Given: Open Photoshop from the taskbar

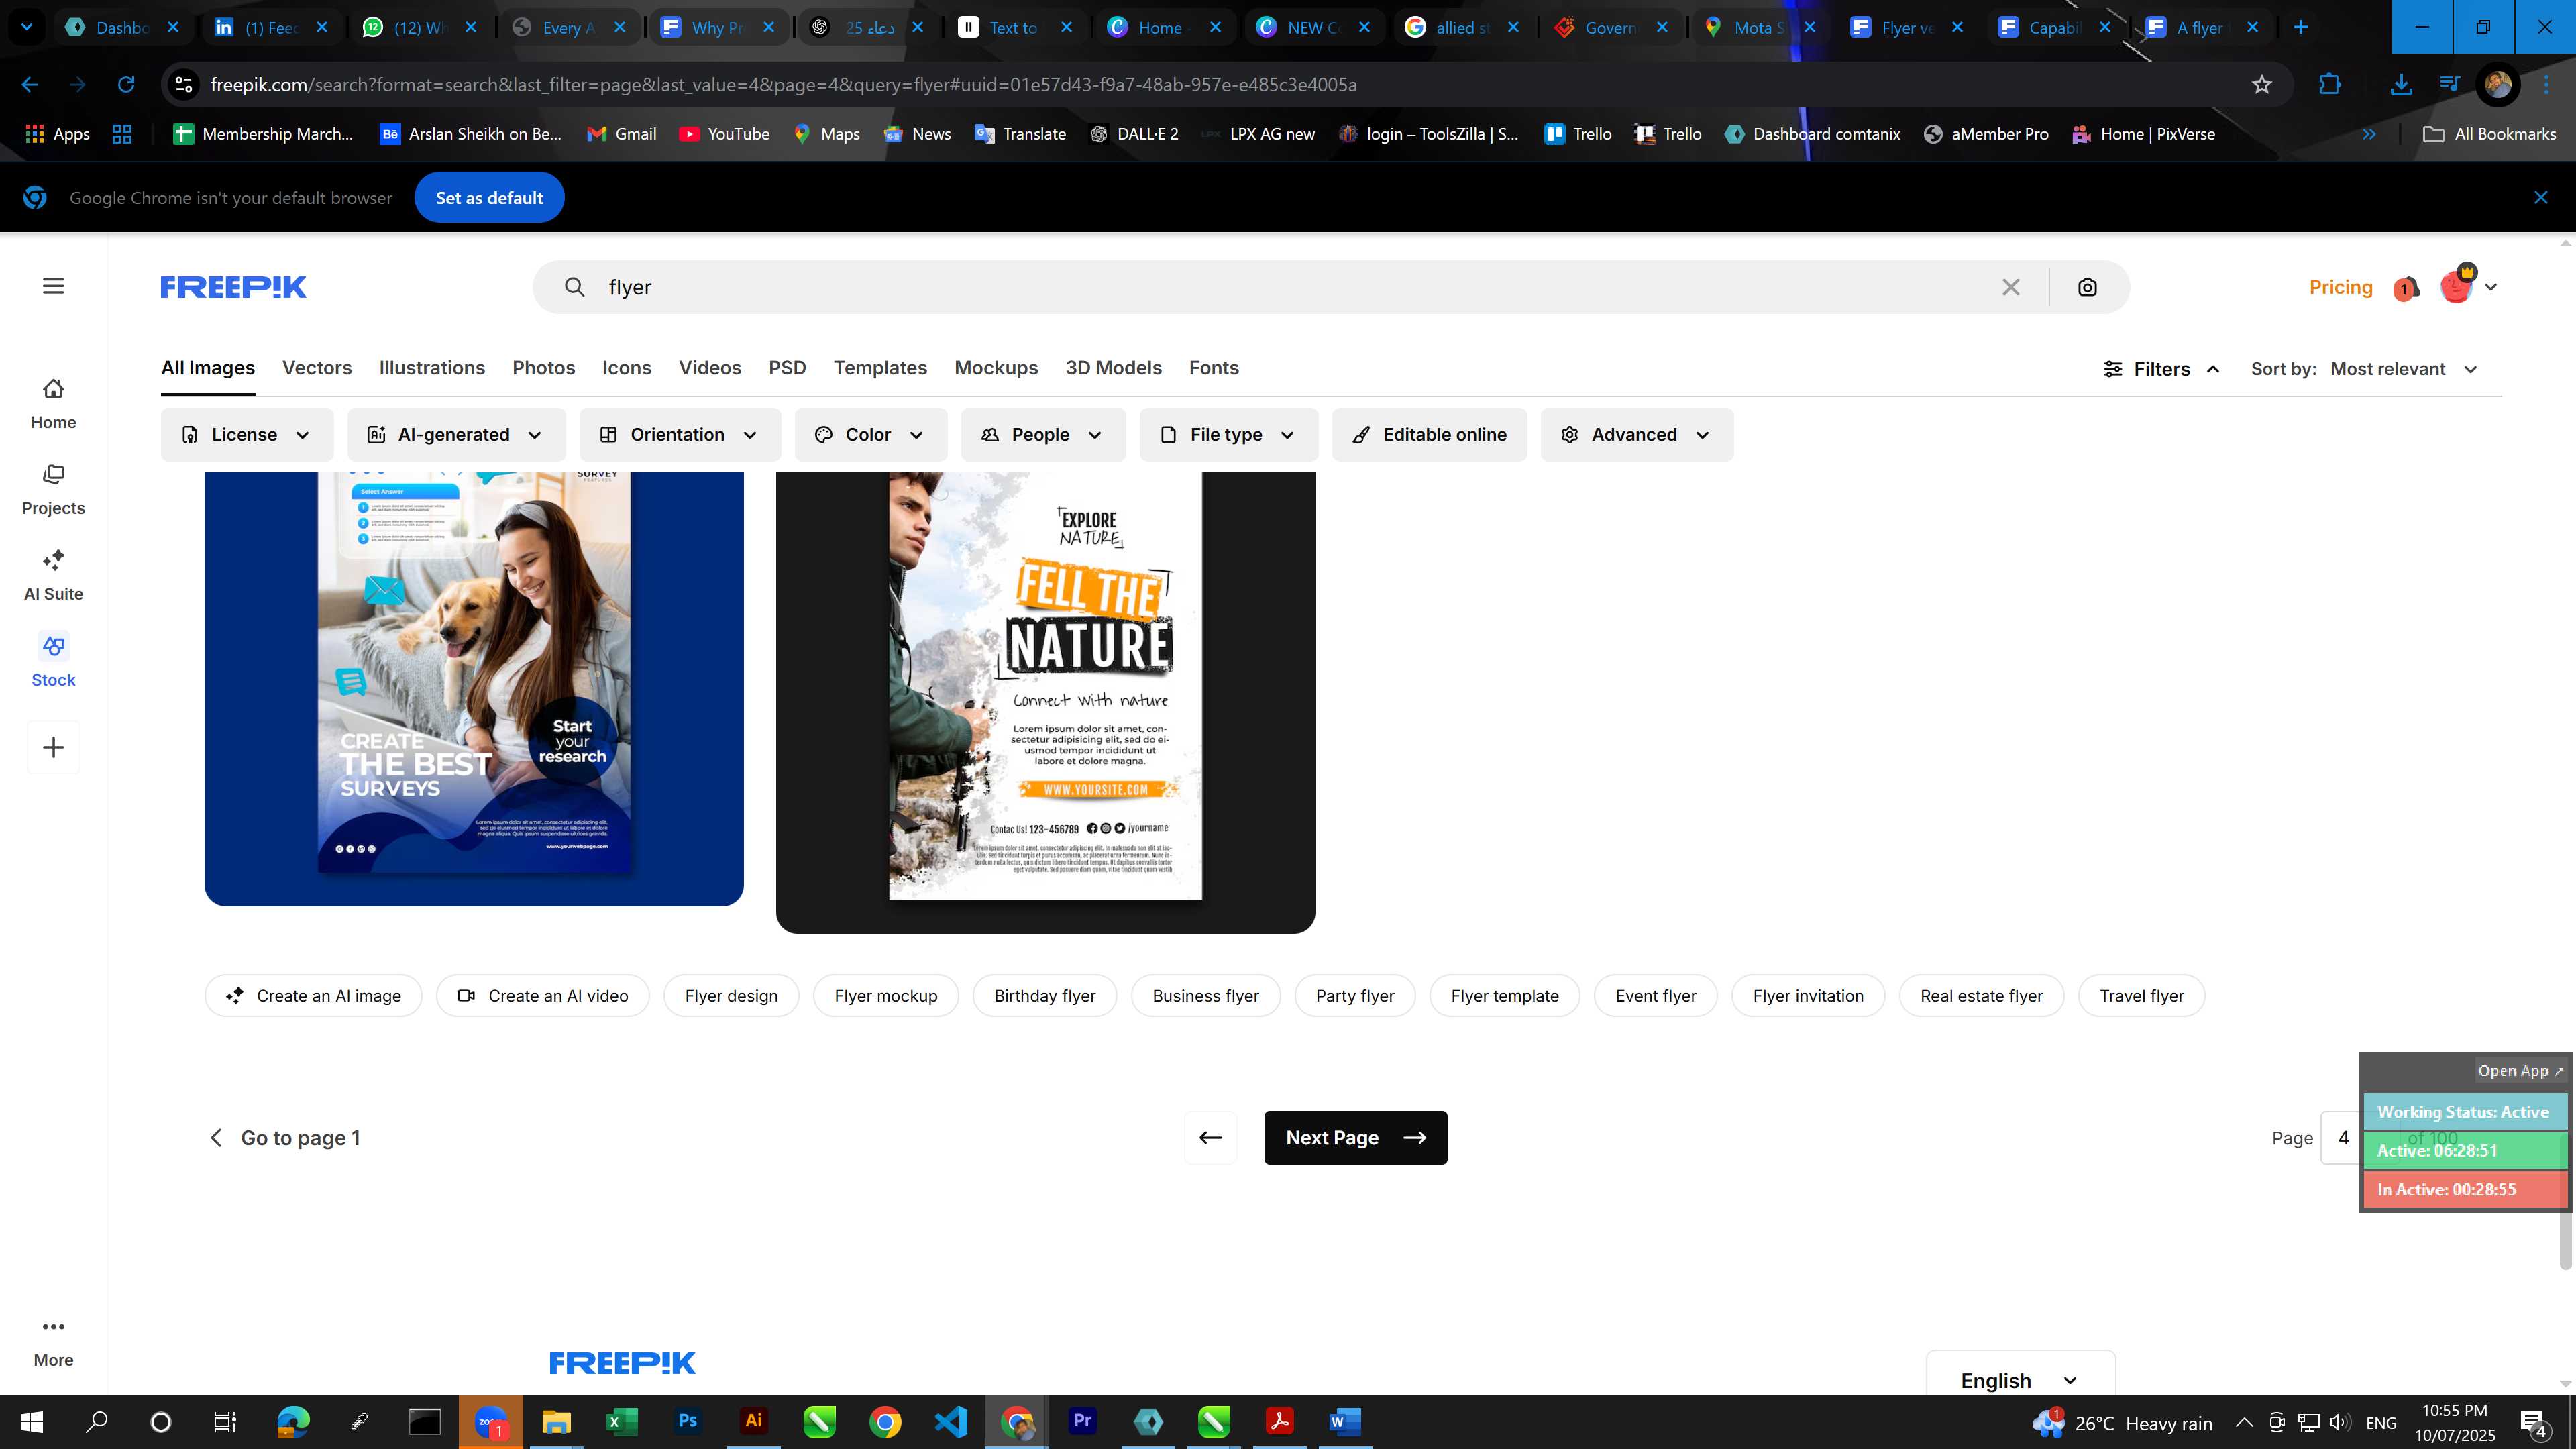Looking at the screenshot, I should tap(688, 1421).
